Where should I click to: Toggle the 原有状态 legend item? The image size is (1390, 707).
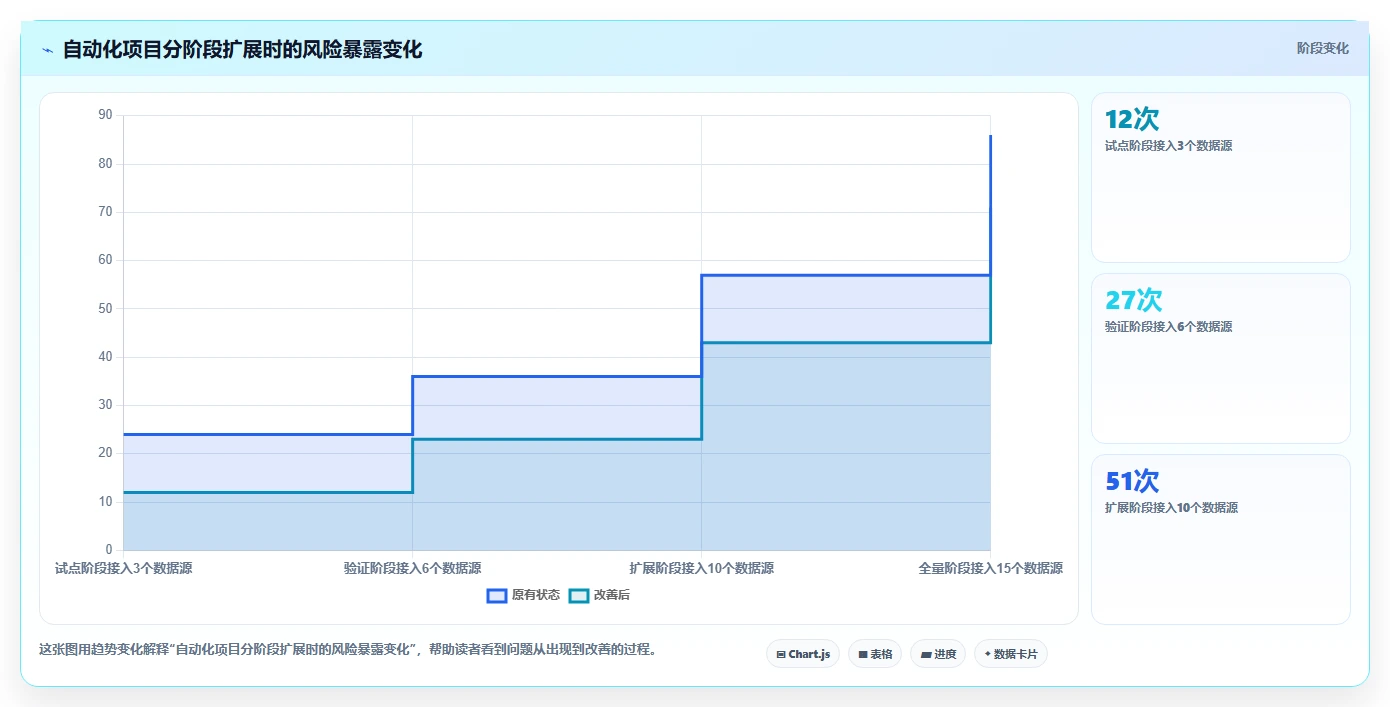click(x=523, y=595)
